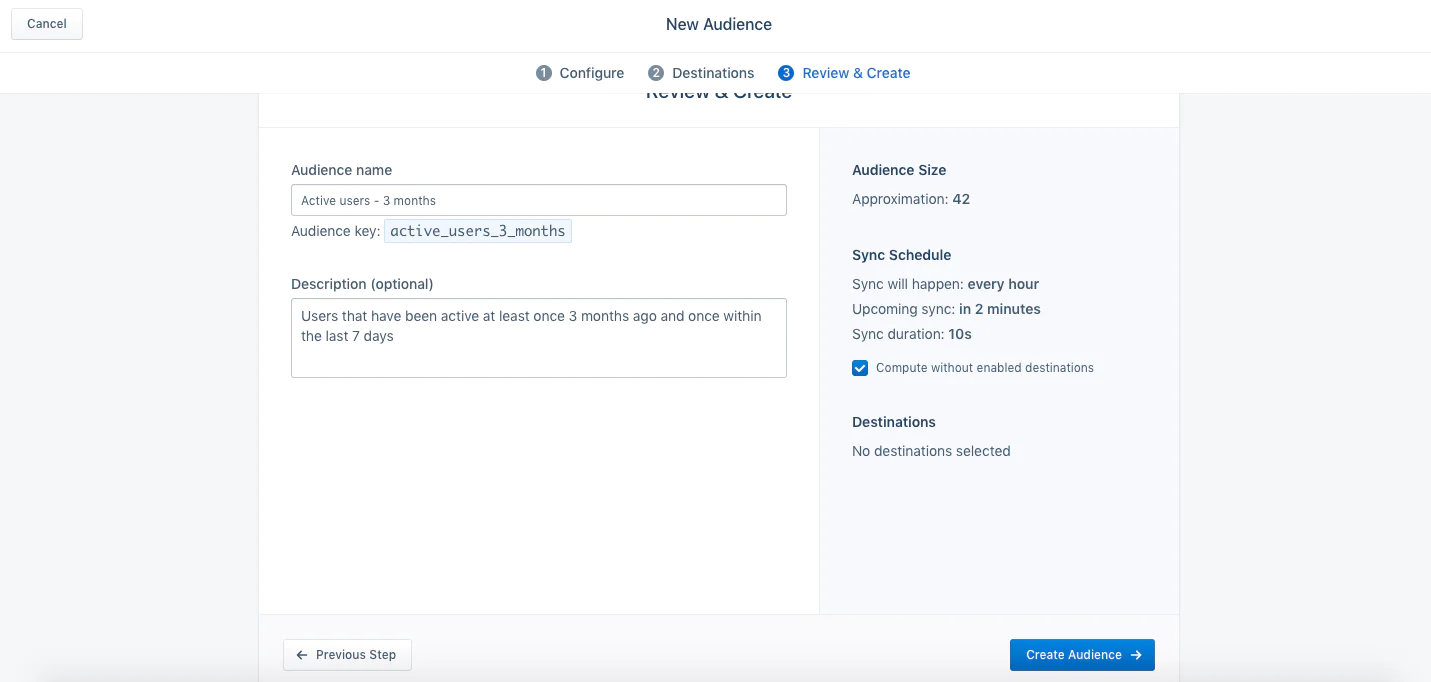Click the Sync Schedule heading
This screenshot has width=1431, height=682.
point(902,255)
